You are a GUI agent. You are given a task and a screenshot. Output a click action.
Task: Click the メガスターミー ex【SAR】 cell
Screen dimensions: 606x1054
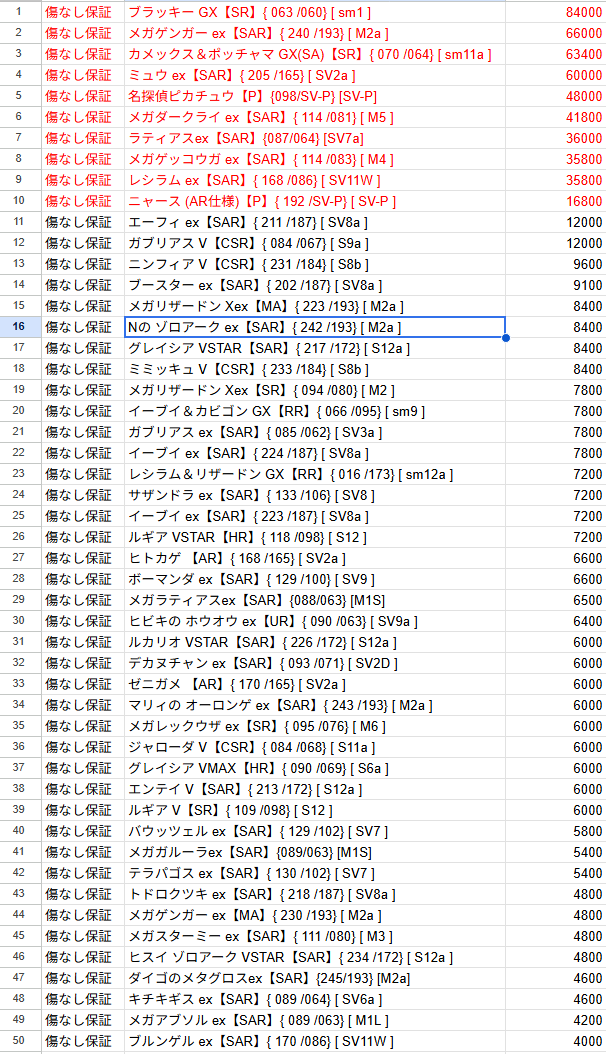click(314, 936)
